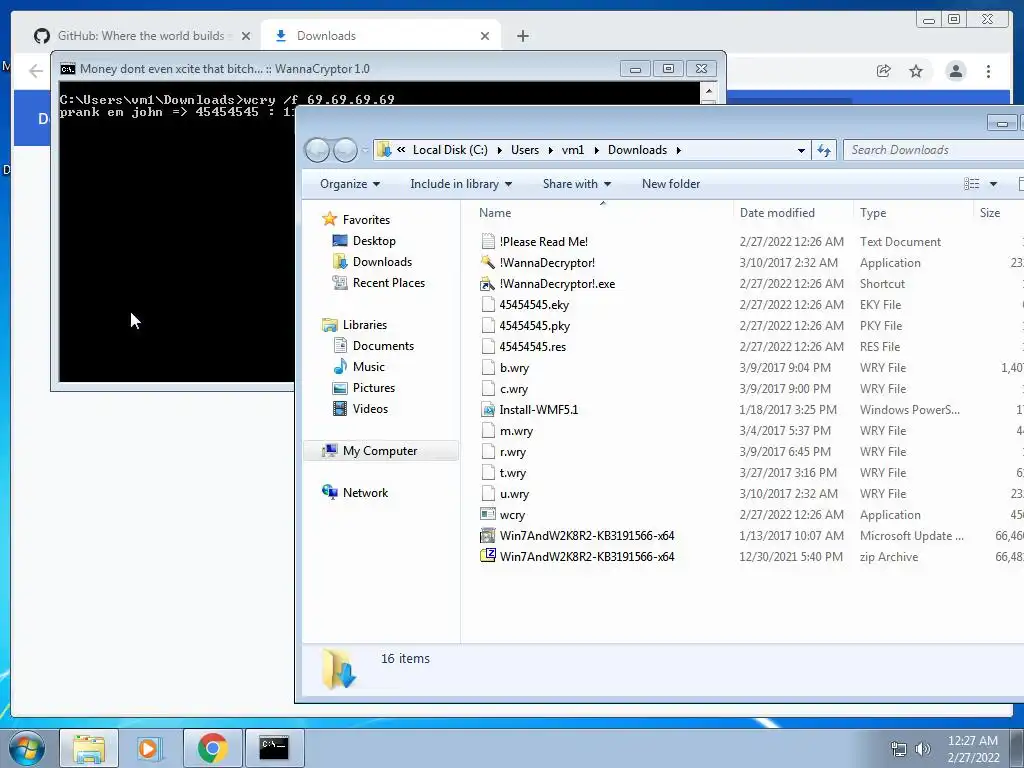Open Windows Explorer from the taskbar

click(x=89, y=748)
